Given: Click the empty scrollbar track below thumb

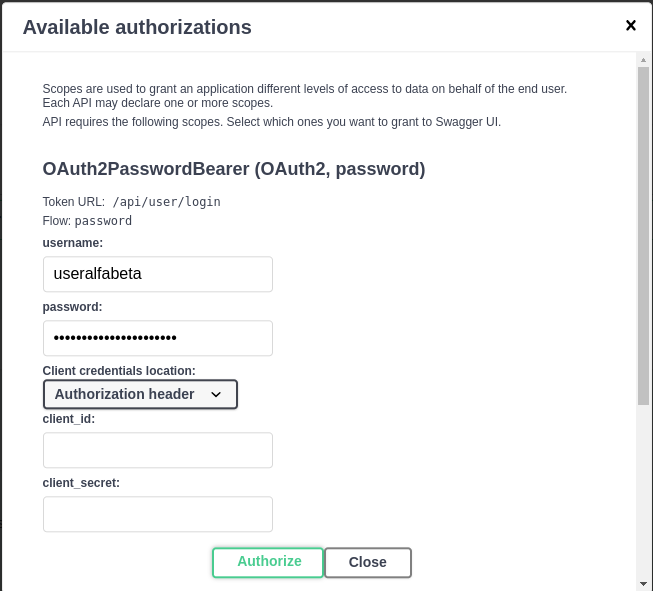Looking at the screenshot, I should [x=643, y=490].
